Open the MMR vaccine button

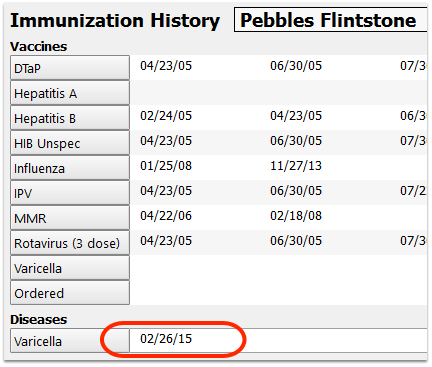click(x=70, y=218)
